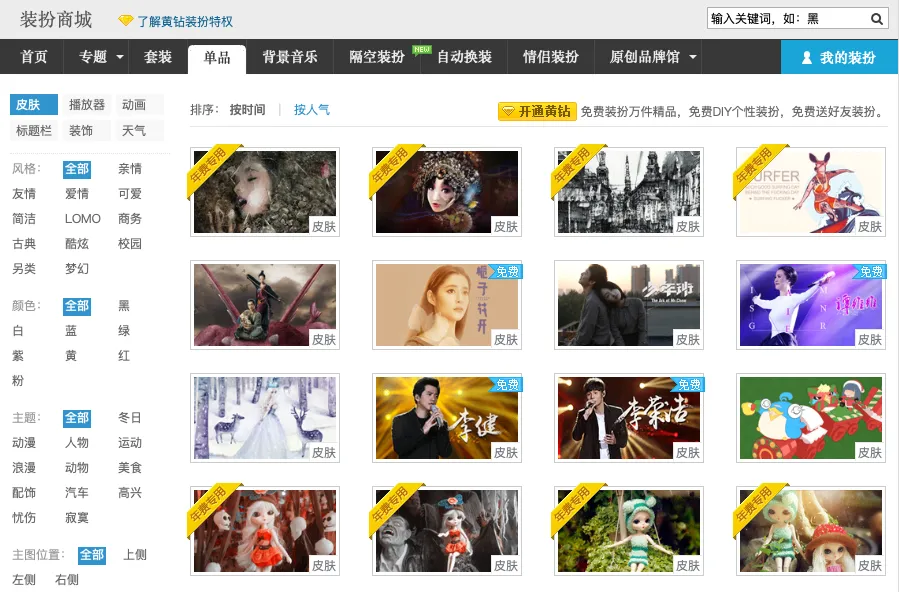
Task: Select the 单品 tab
Action: click(217, 57)
